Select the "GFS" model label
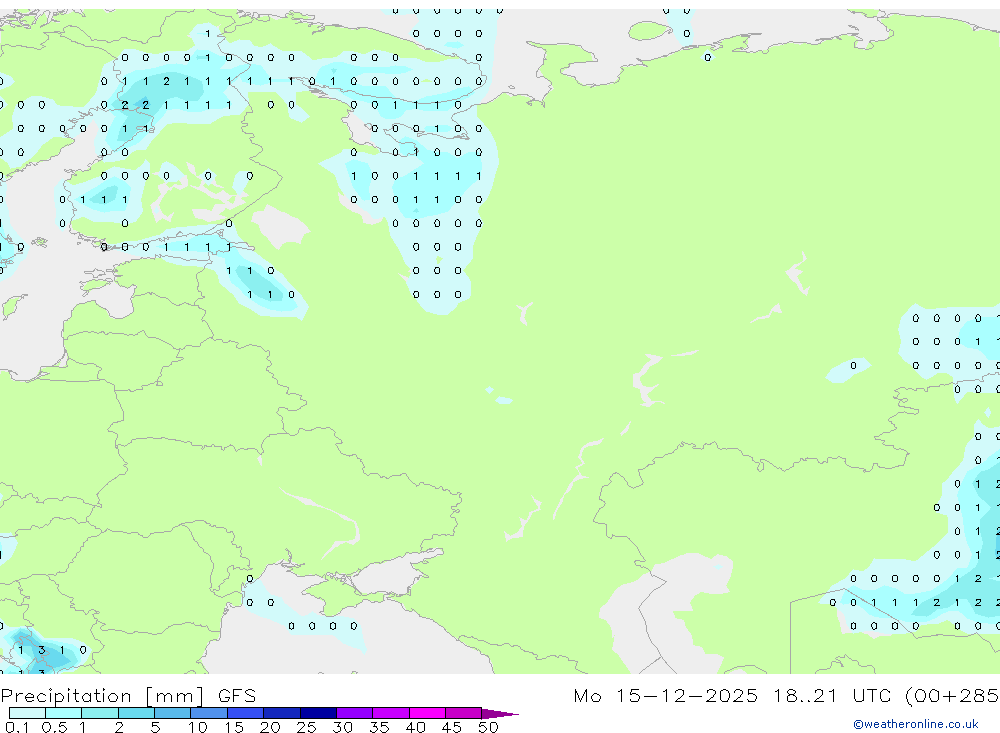The height and width of the screenshot is (733, 1000). pyautogui.click(x=237, y=696)
